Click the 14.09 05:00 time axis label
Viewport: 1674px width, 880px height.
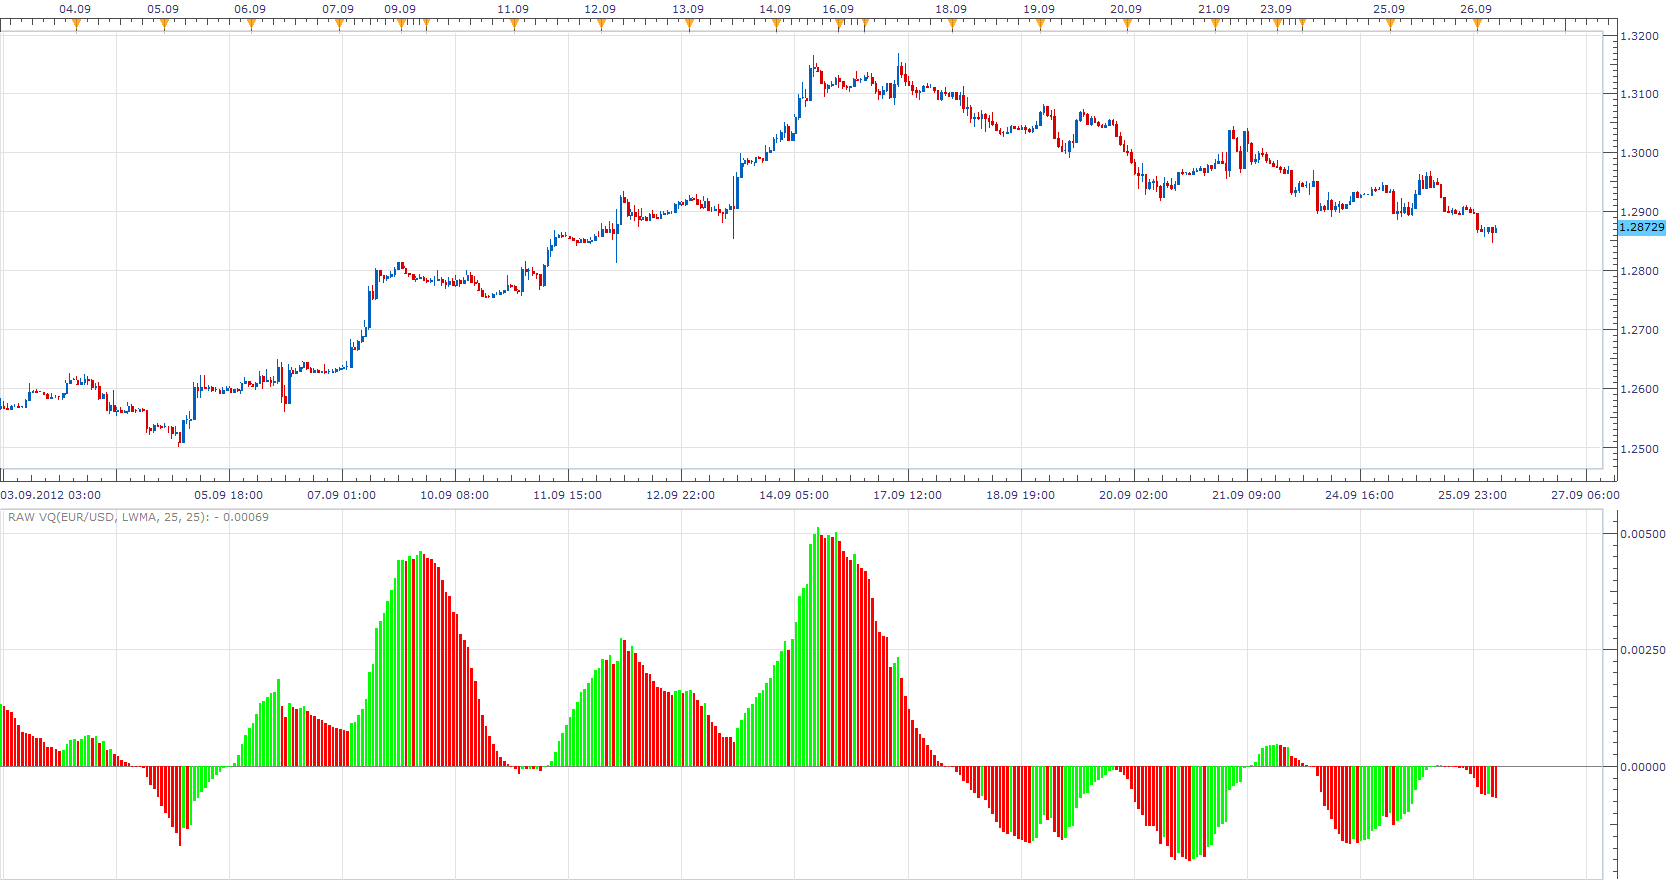click(x=794, y=495)
